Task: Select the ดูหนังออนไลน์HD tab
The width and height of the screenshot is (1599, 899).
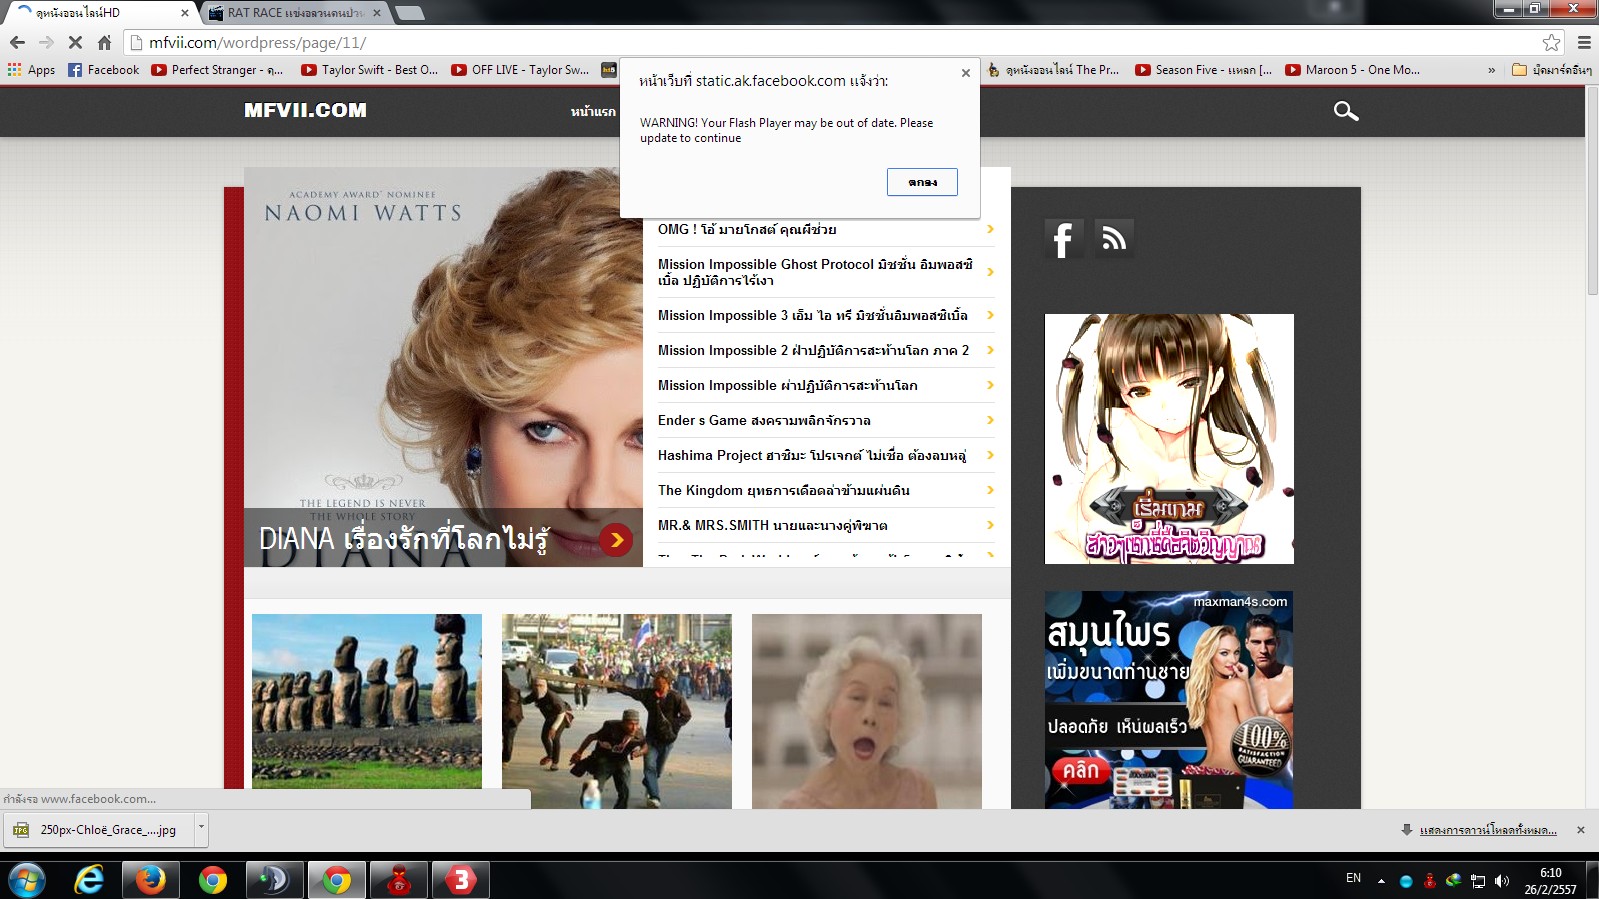Action: 98,13
